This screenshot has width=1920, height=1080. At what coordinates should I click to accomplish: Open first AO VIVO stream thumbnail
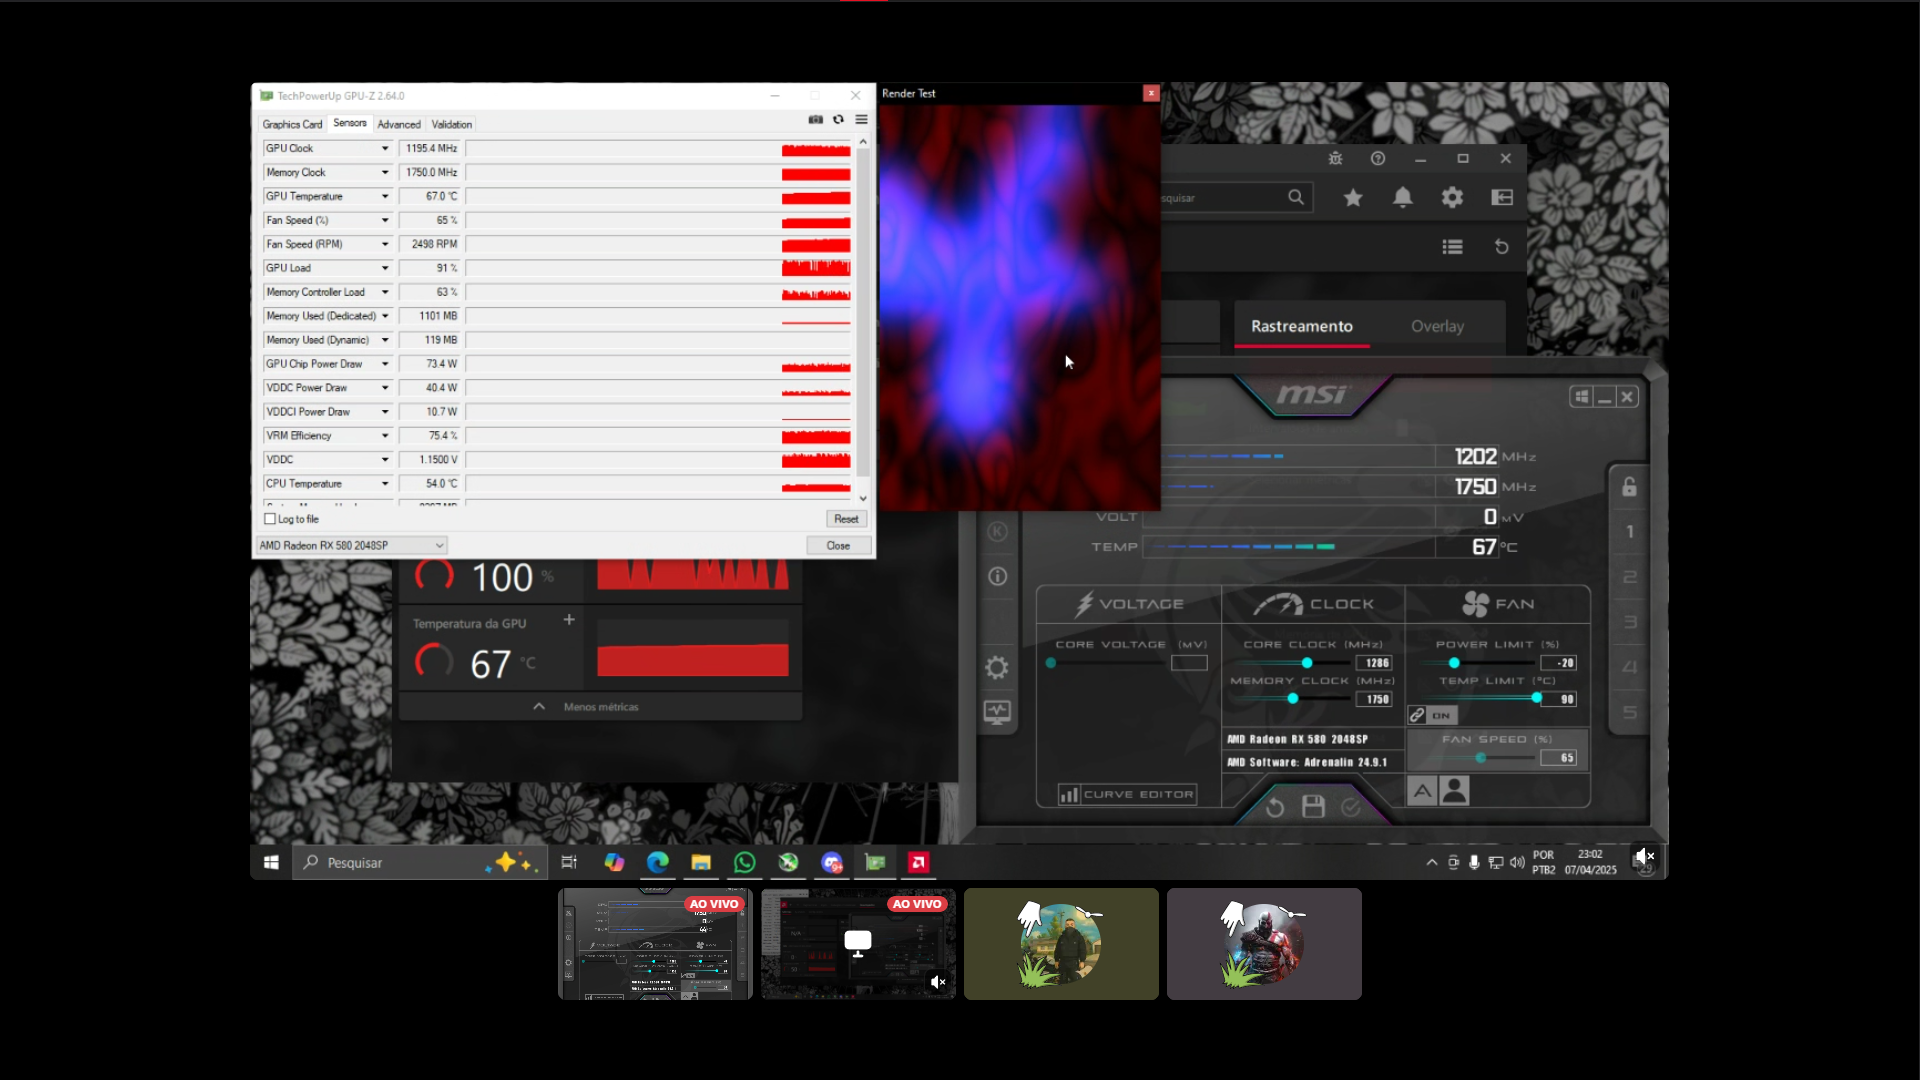coord(655,944)
